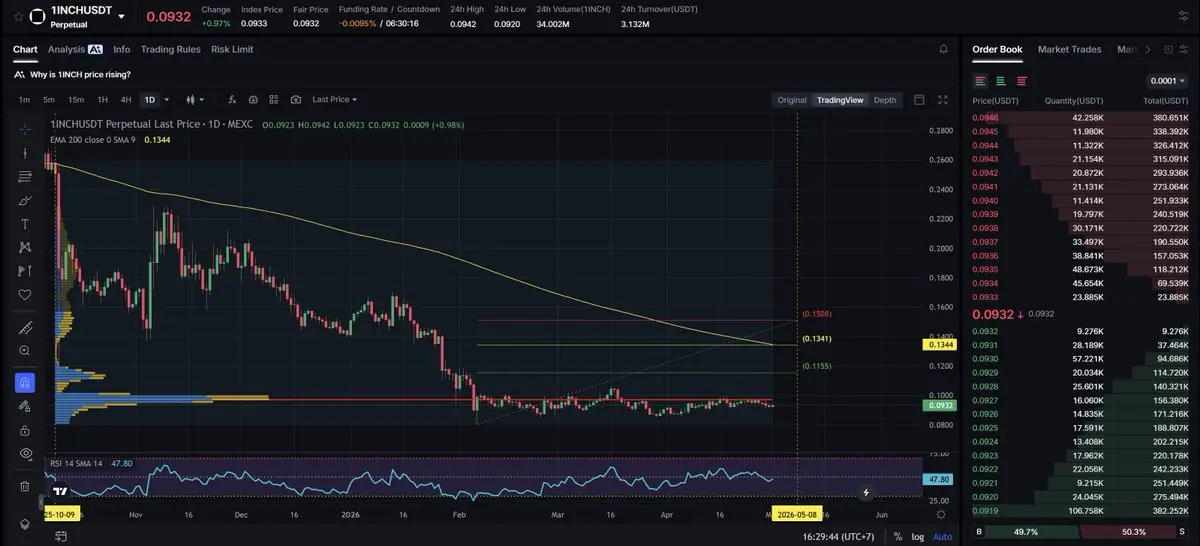Toggle lock all drawings padlock
The height and width of the screenshot is (546, 1200).
pyautogui.click(x=25, y=430)
